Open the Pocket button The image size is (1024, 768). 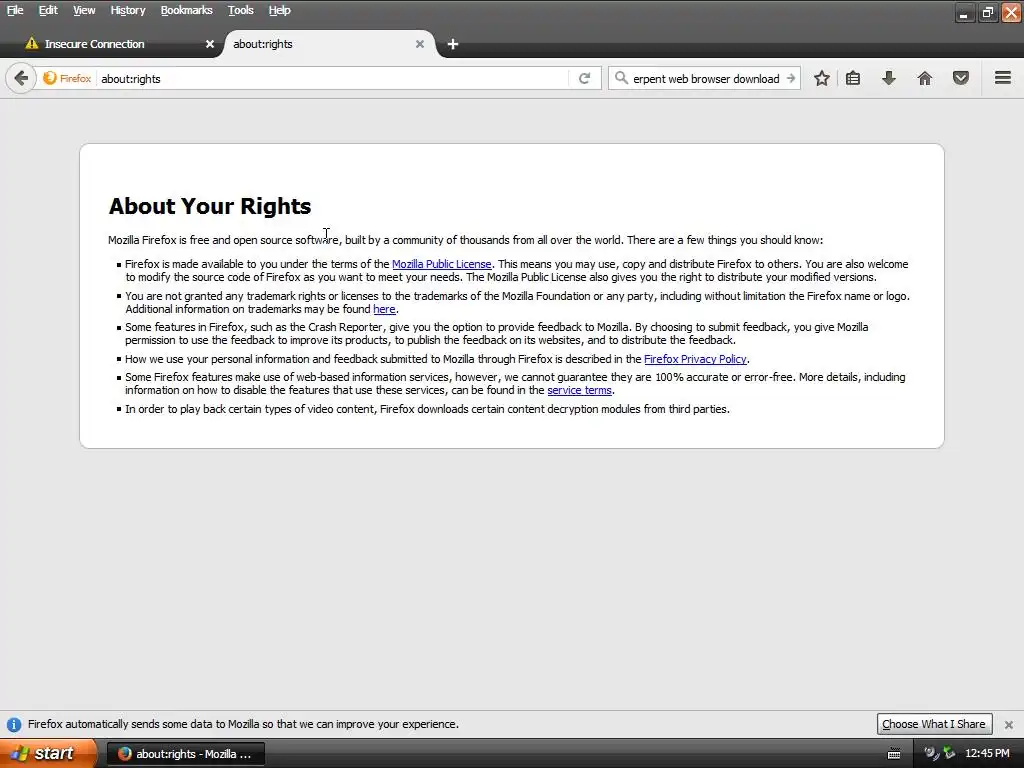[x=961, y=78]
